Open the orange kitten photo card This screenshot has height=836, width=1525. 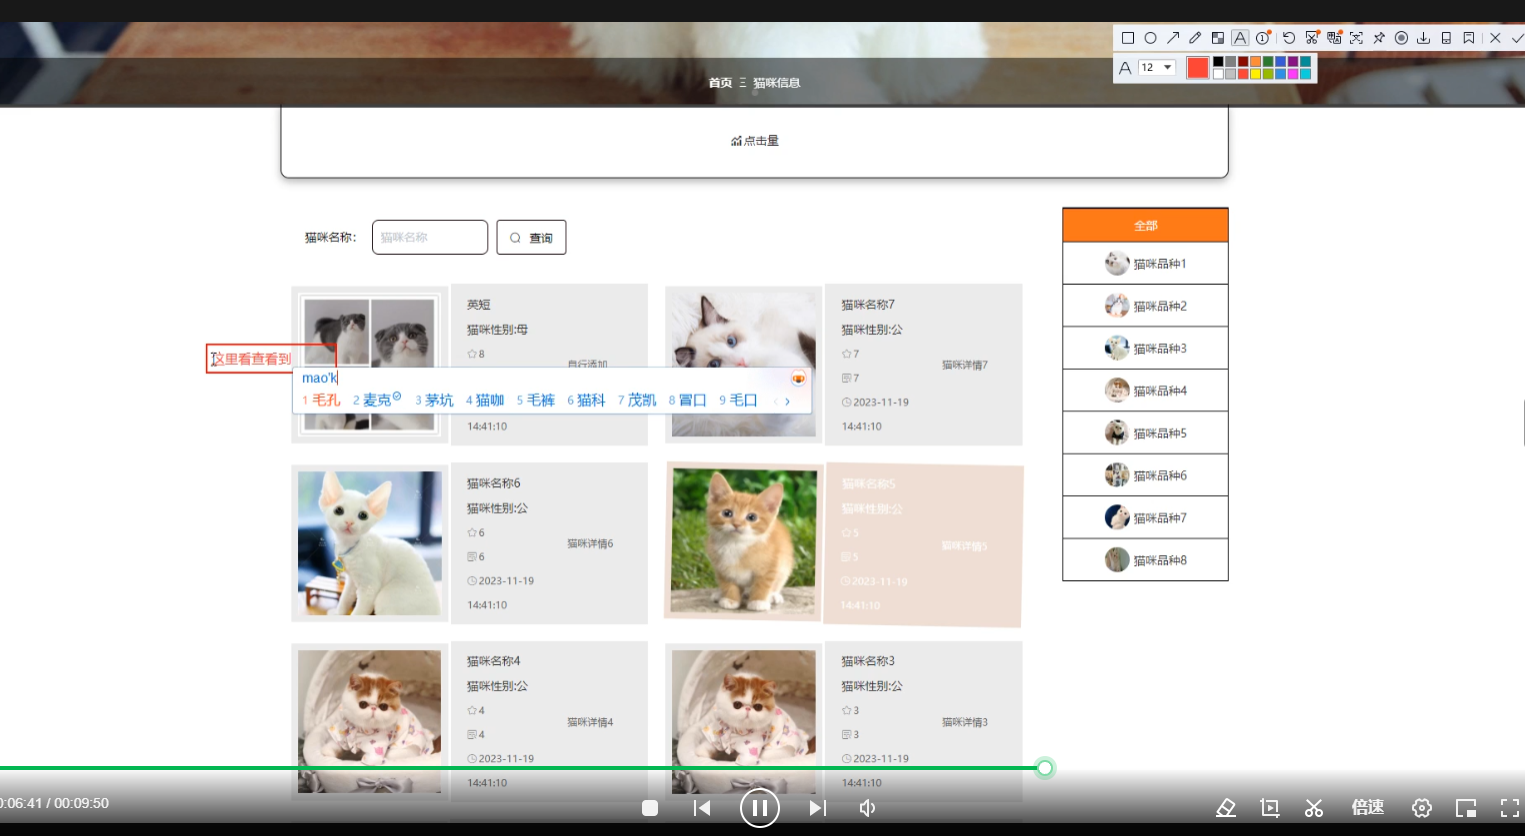[744, 541]
